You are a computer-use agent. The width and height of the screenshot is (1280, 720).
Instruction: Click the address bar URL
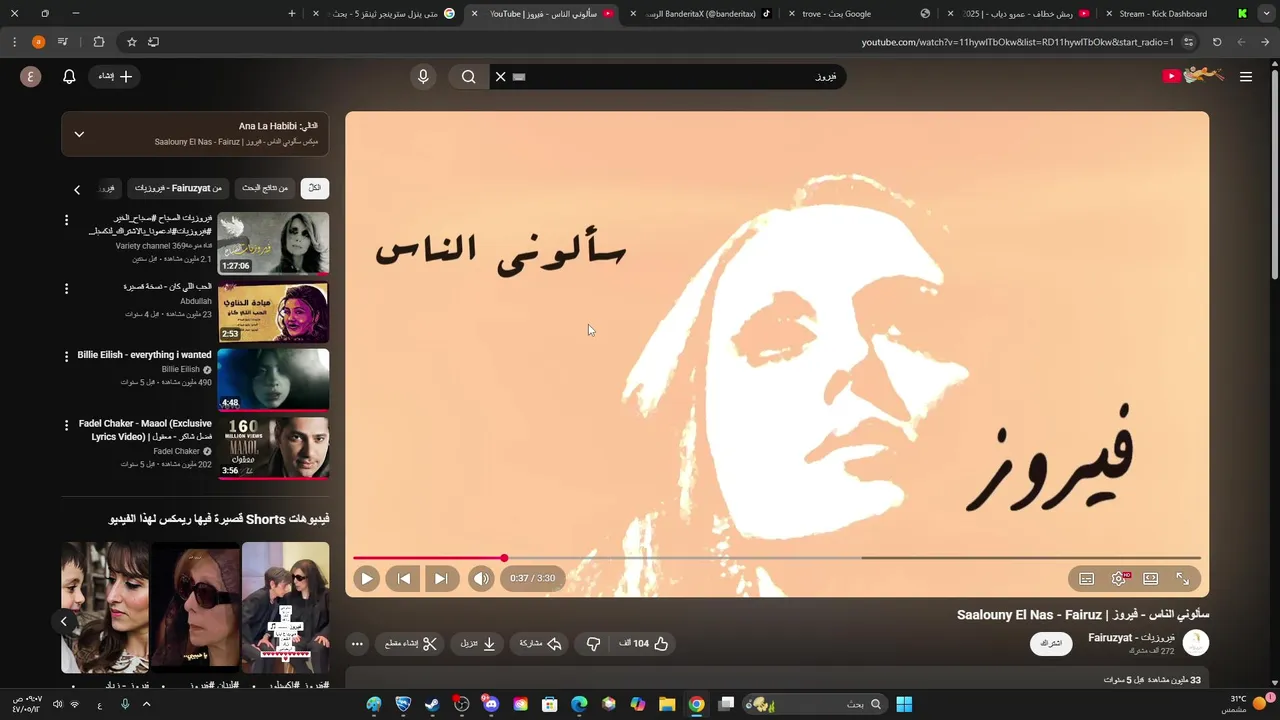coord(1017,42)
